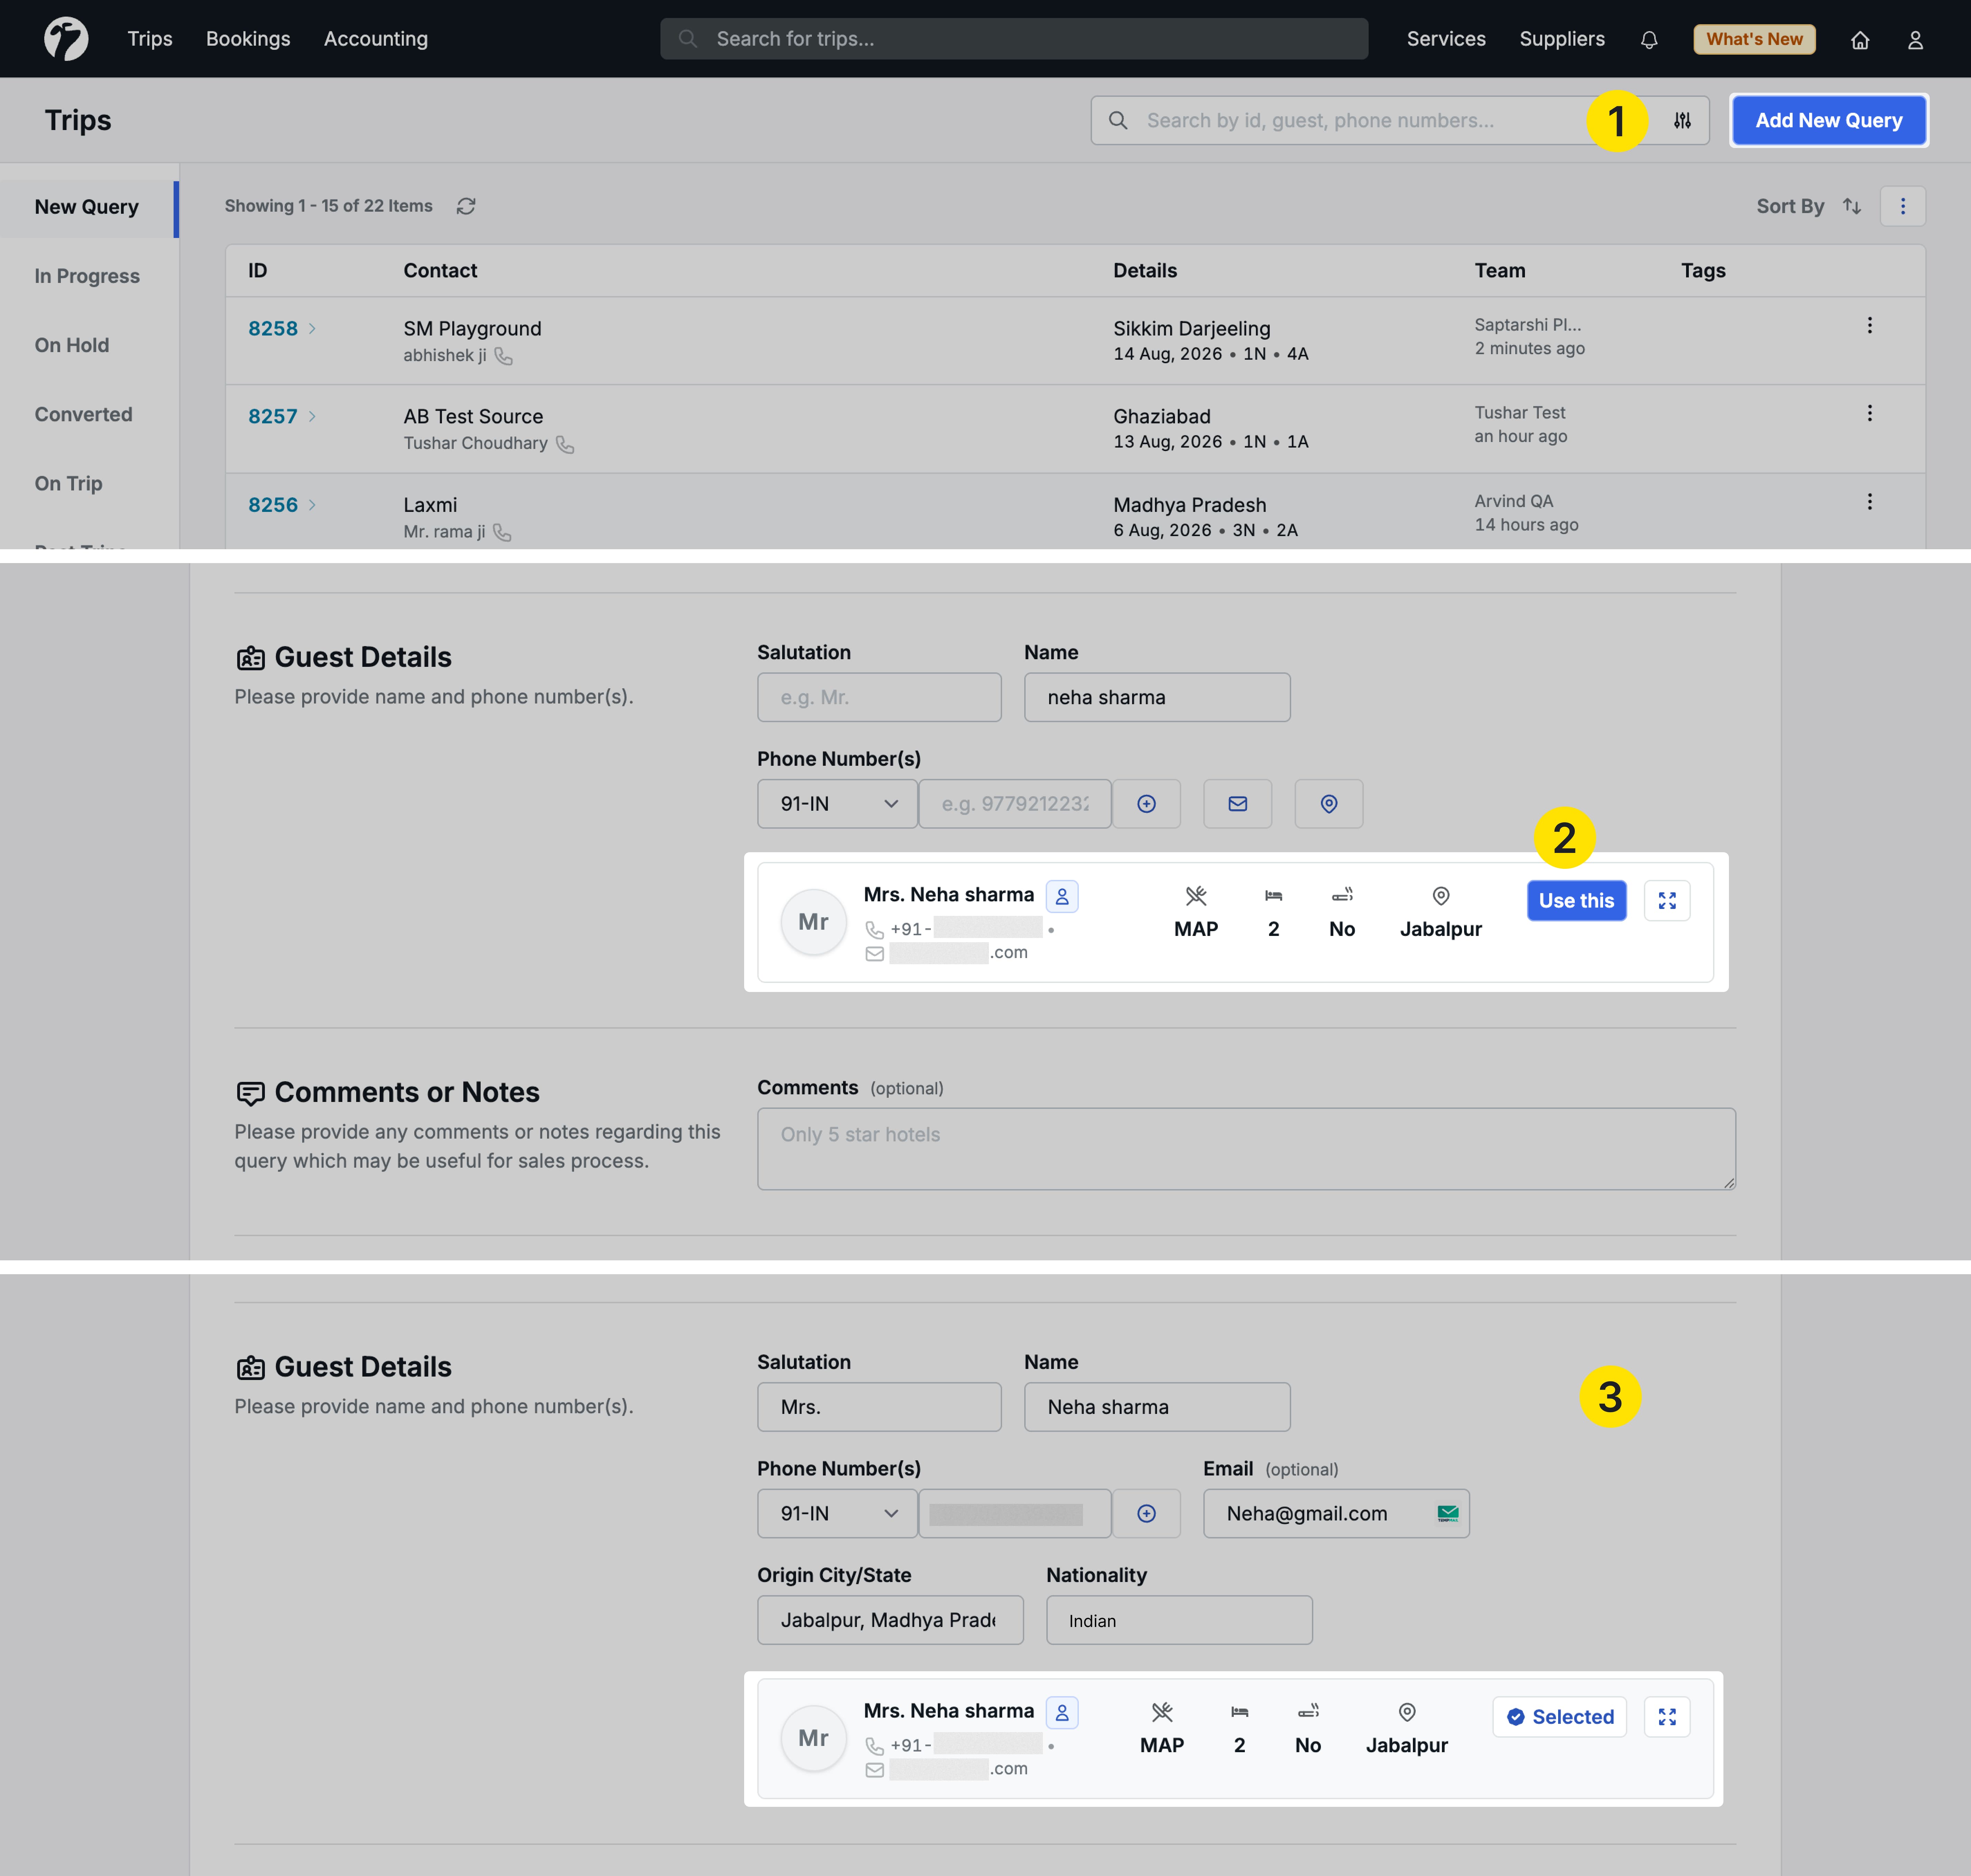The width and height of the screenshot is (1971, 1876).
Task: Click the app logo in top bar
Action: click(x=66, y=39)
